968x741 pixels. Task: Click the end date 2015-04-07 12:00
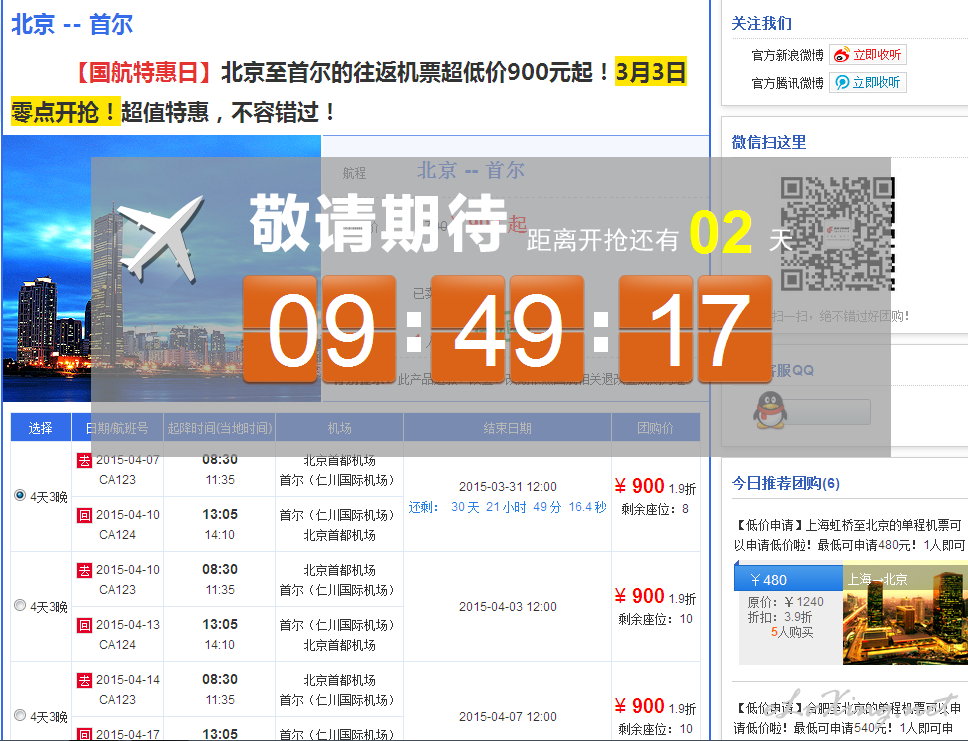(508, 716)
